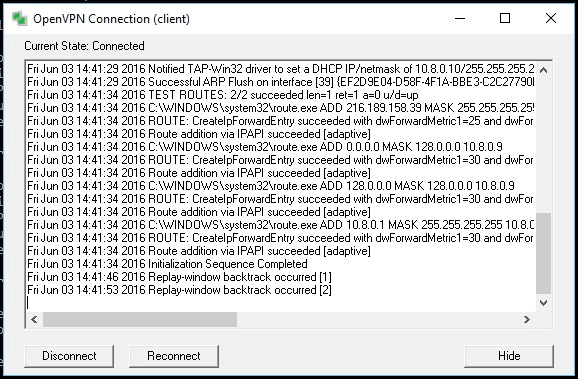Click the OpenVPN icon in title bar
Image resolution: width=578 pixels, height=379 pixels.
[19, 18]
